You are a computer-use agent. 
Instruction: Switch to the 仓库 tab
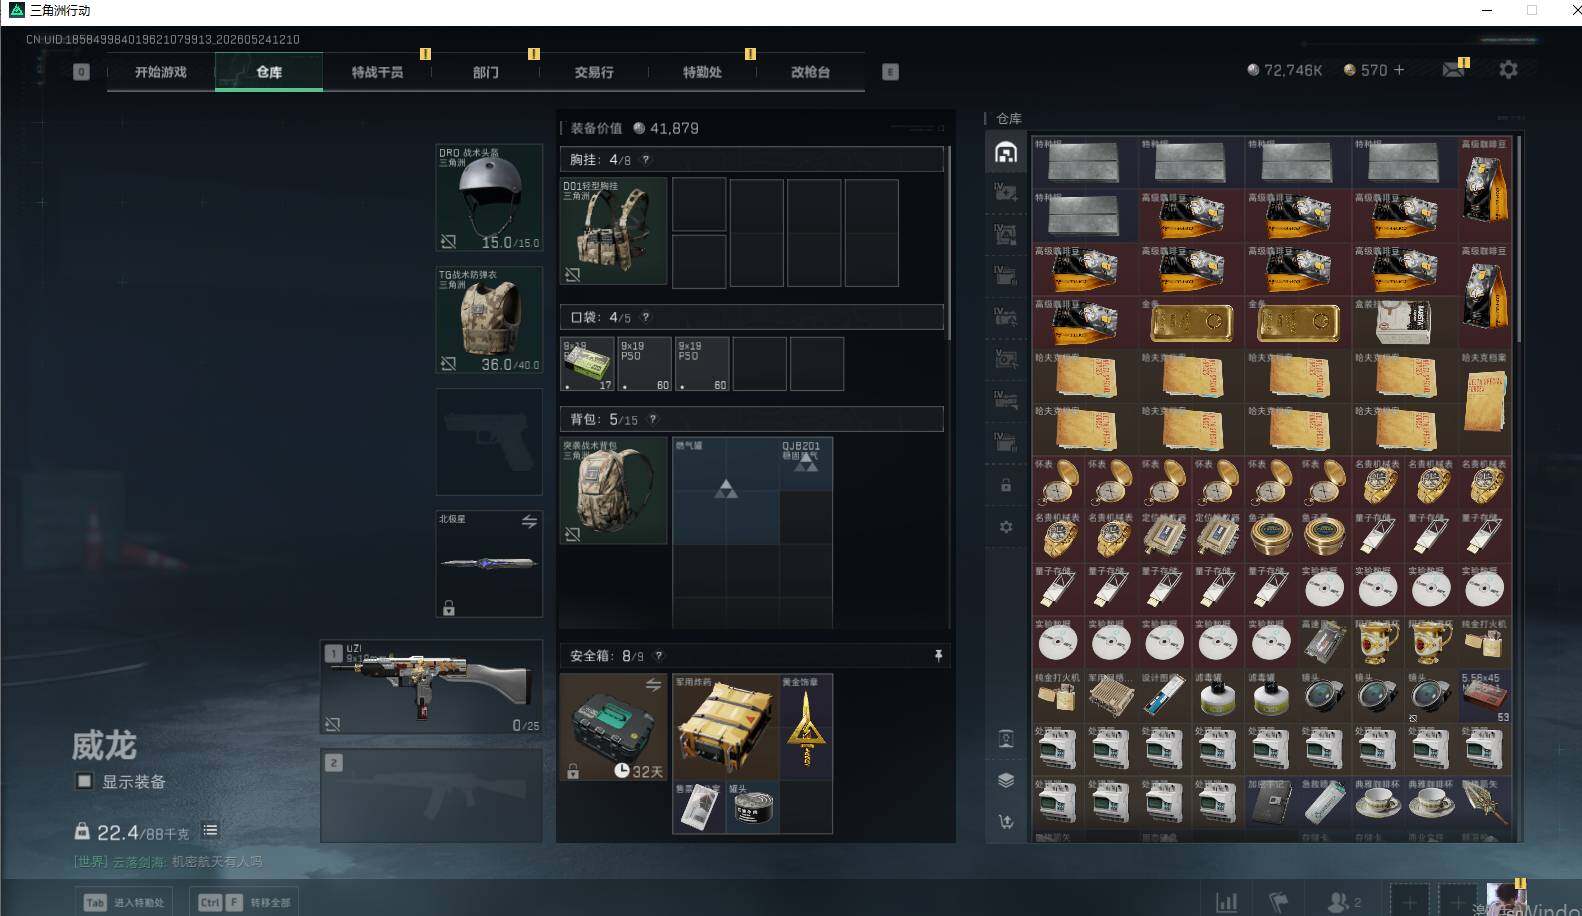269,72
